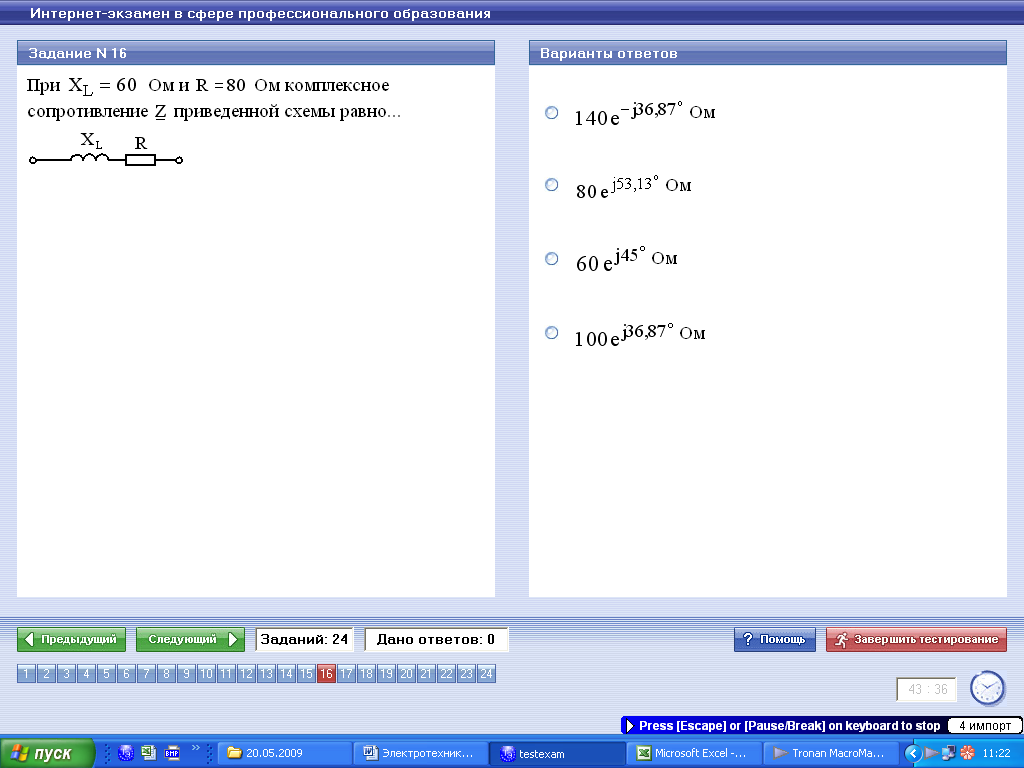
Task: Go to previous question with Предыдущий
Action: (x=71, y=639)
